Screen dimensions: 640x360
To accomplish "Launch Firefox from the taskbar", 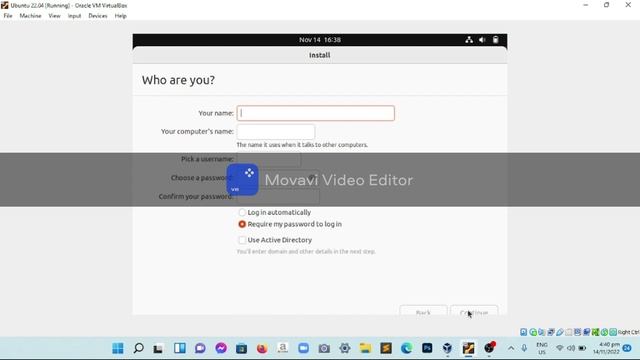I will (x=262, y=348).
